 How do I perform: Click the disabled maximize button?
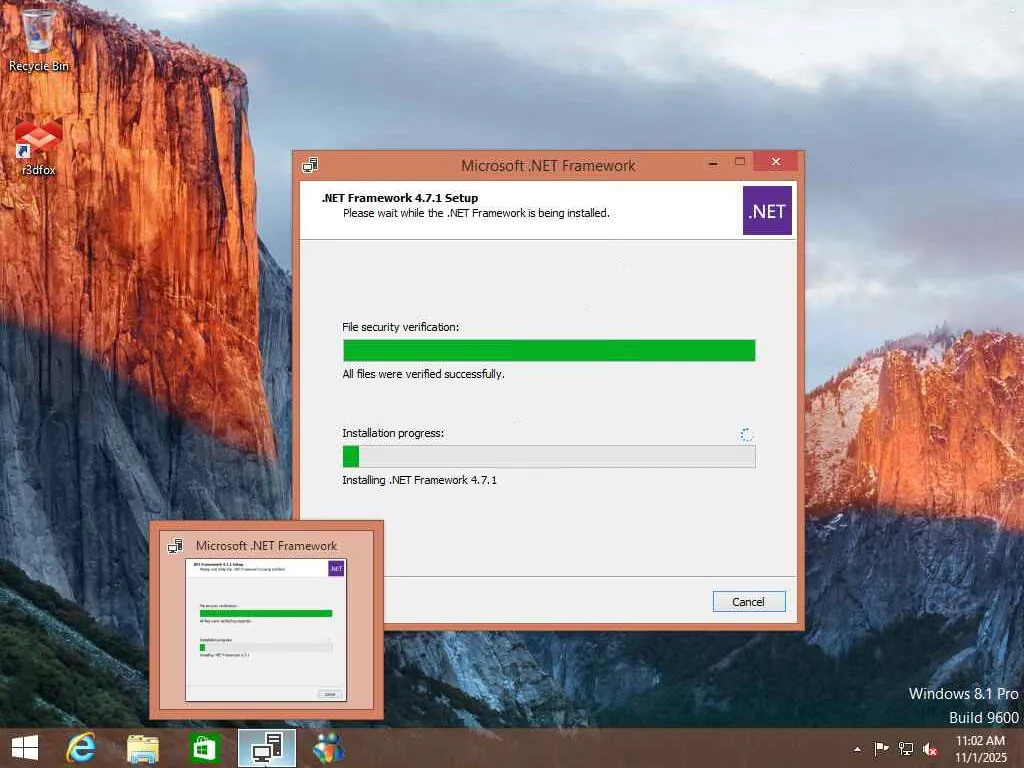click(x=740, y=161)
